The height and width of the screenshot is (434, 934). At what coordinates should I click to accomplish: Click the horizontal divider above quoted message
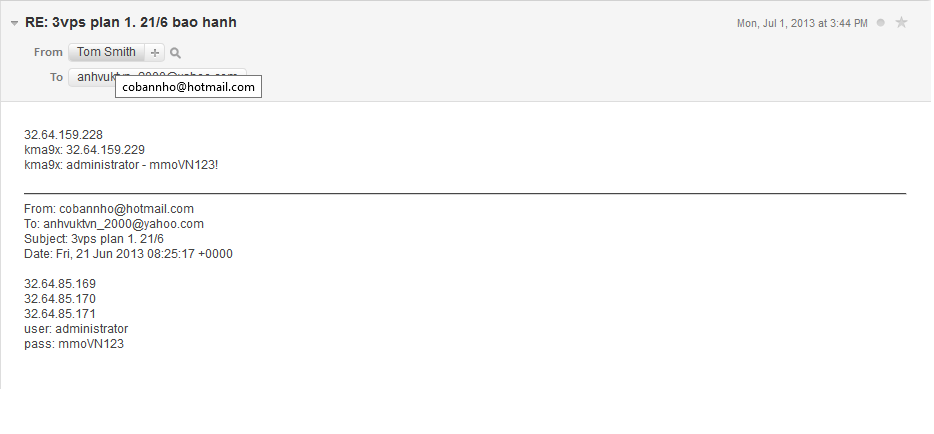(x=465, y=192)
